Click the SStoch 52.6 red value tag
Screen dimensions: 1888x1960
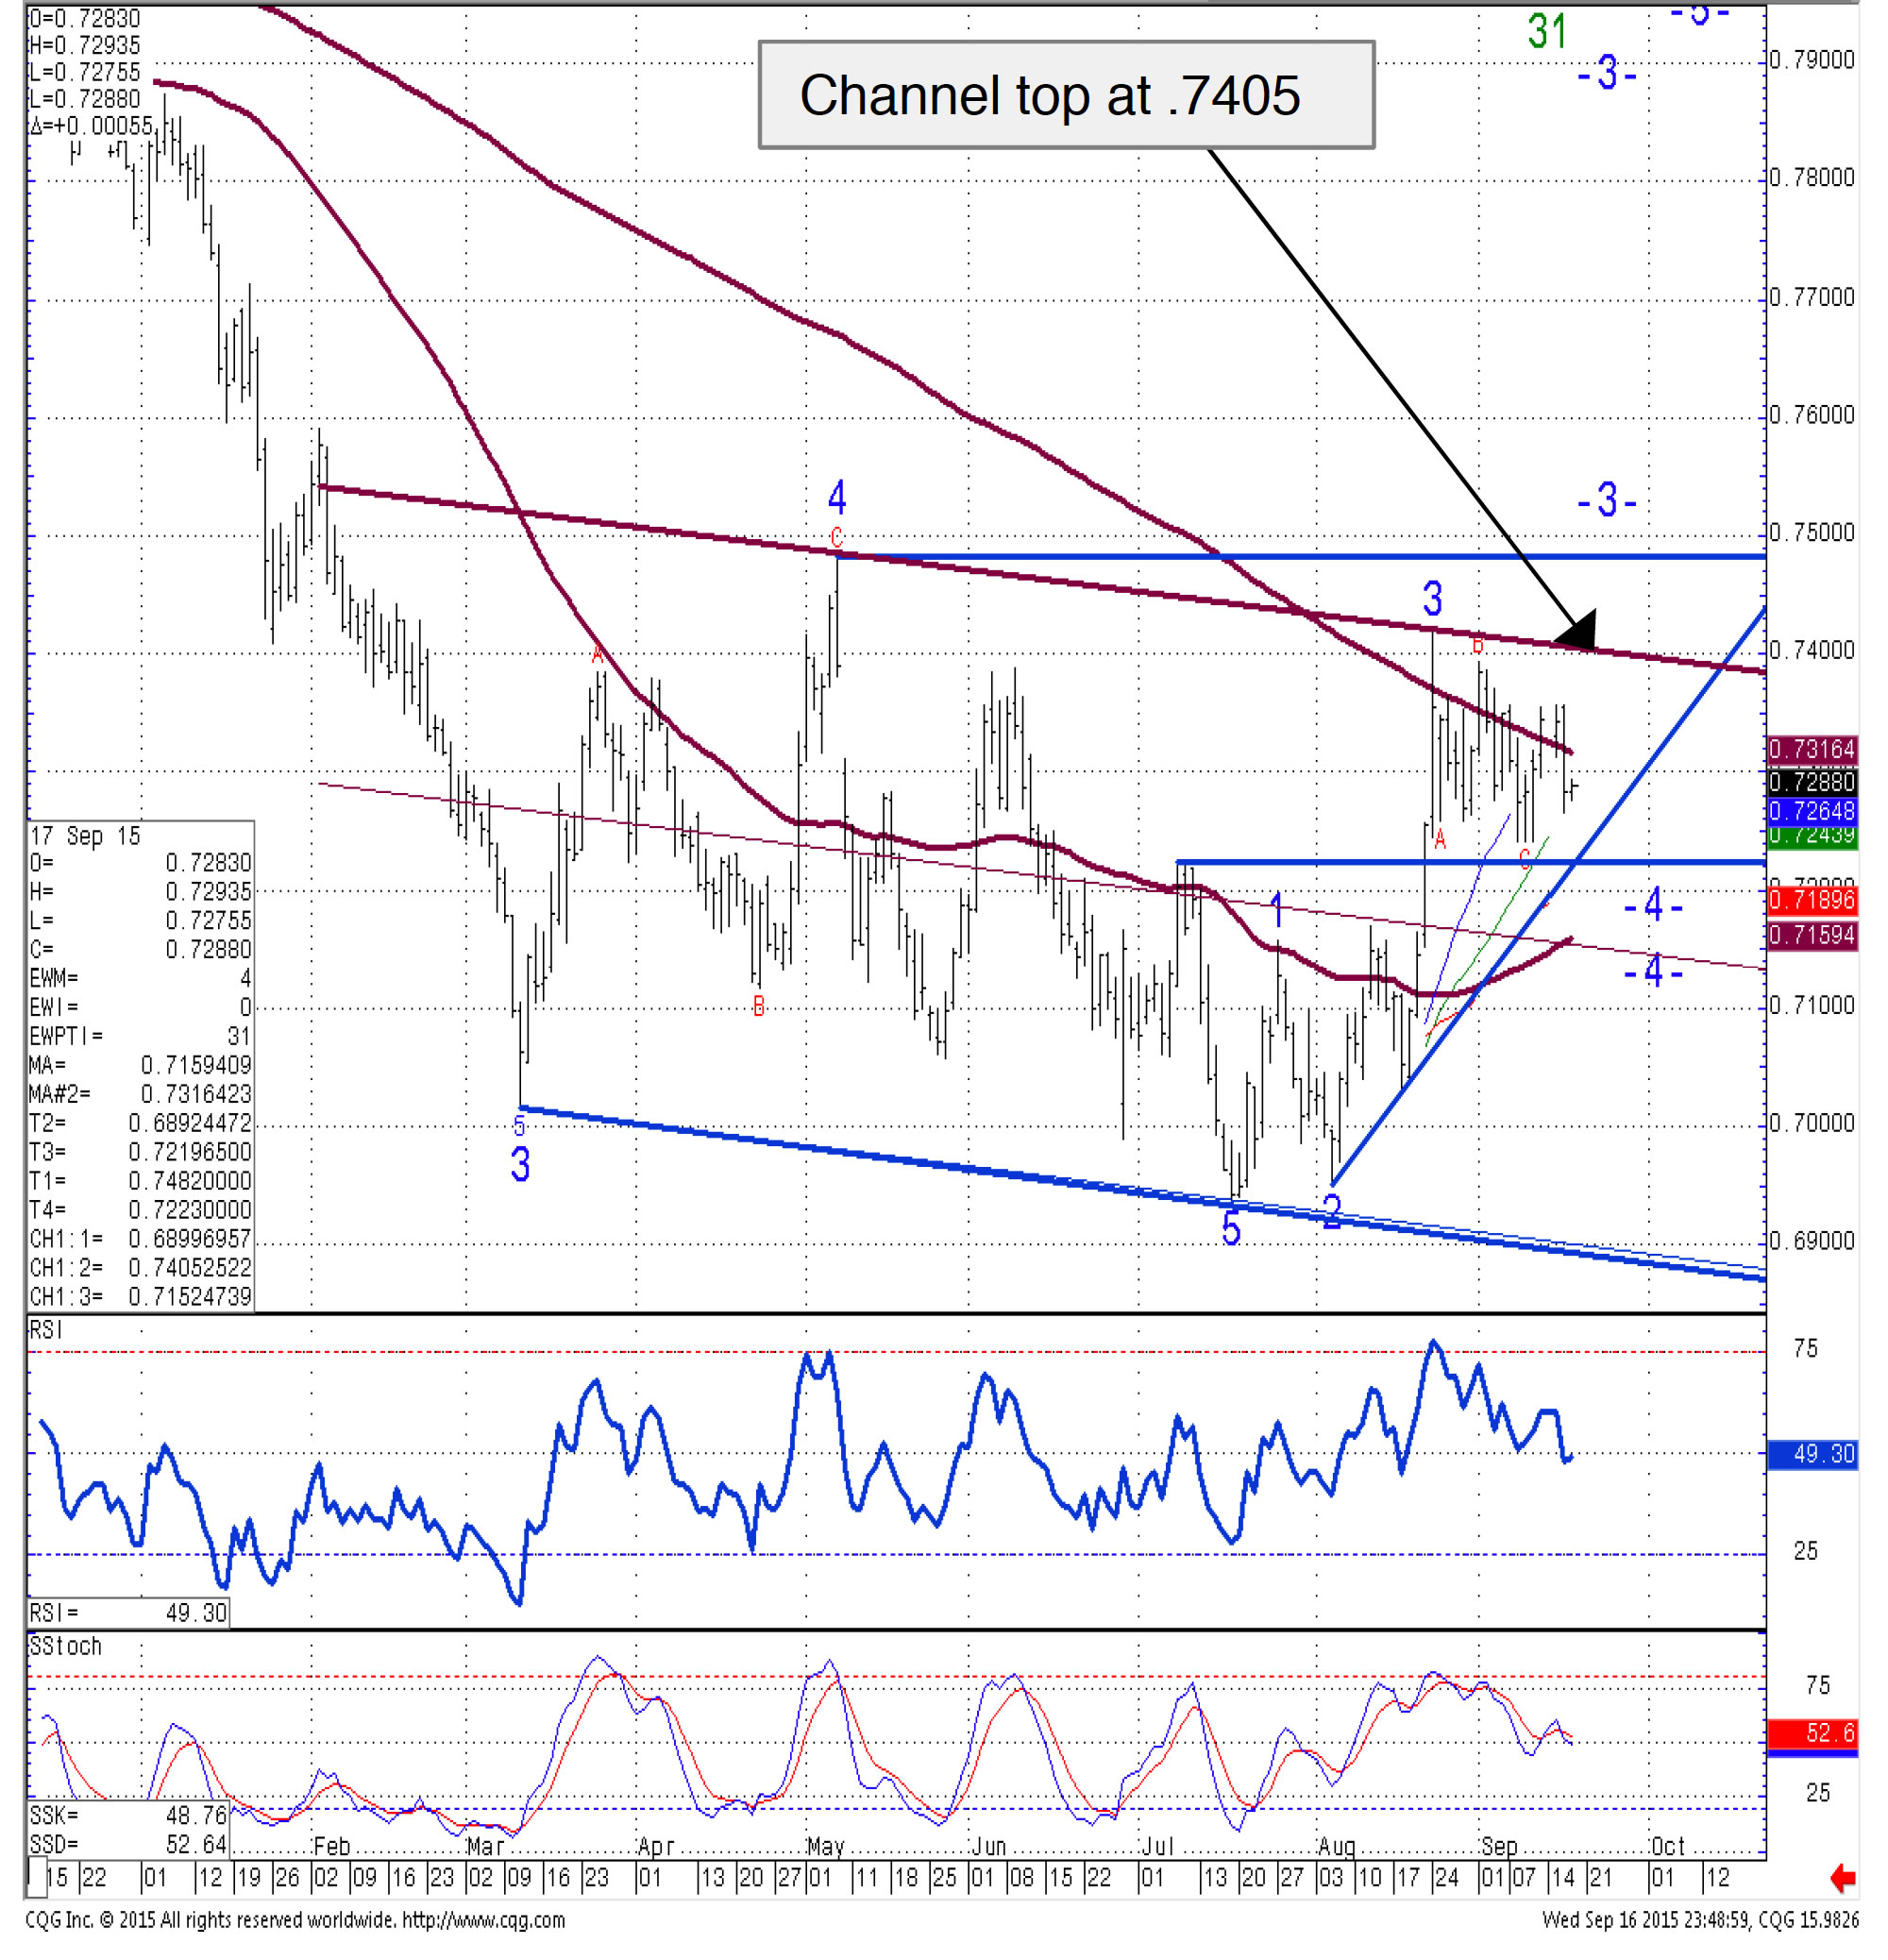[x=1812, y=1733]
